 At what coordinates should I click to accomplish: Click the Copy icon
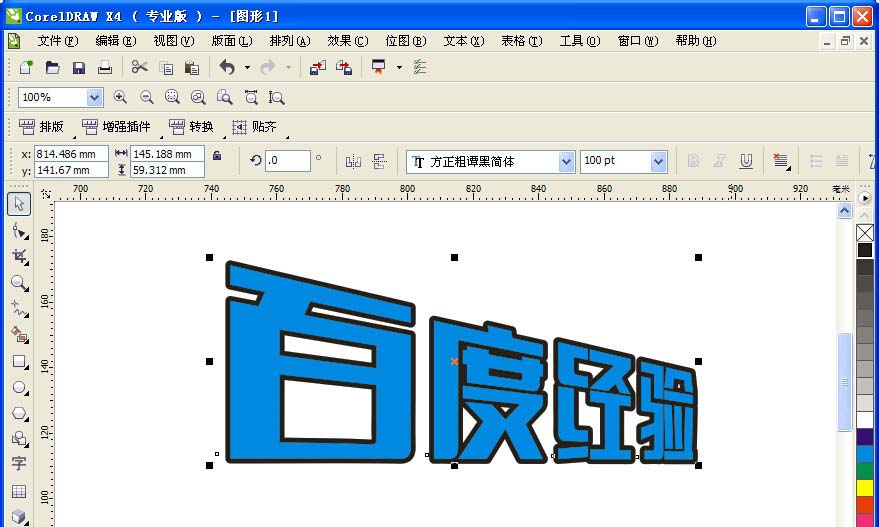tap(166, 68)
